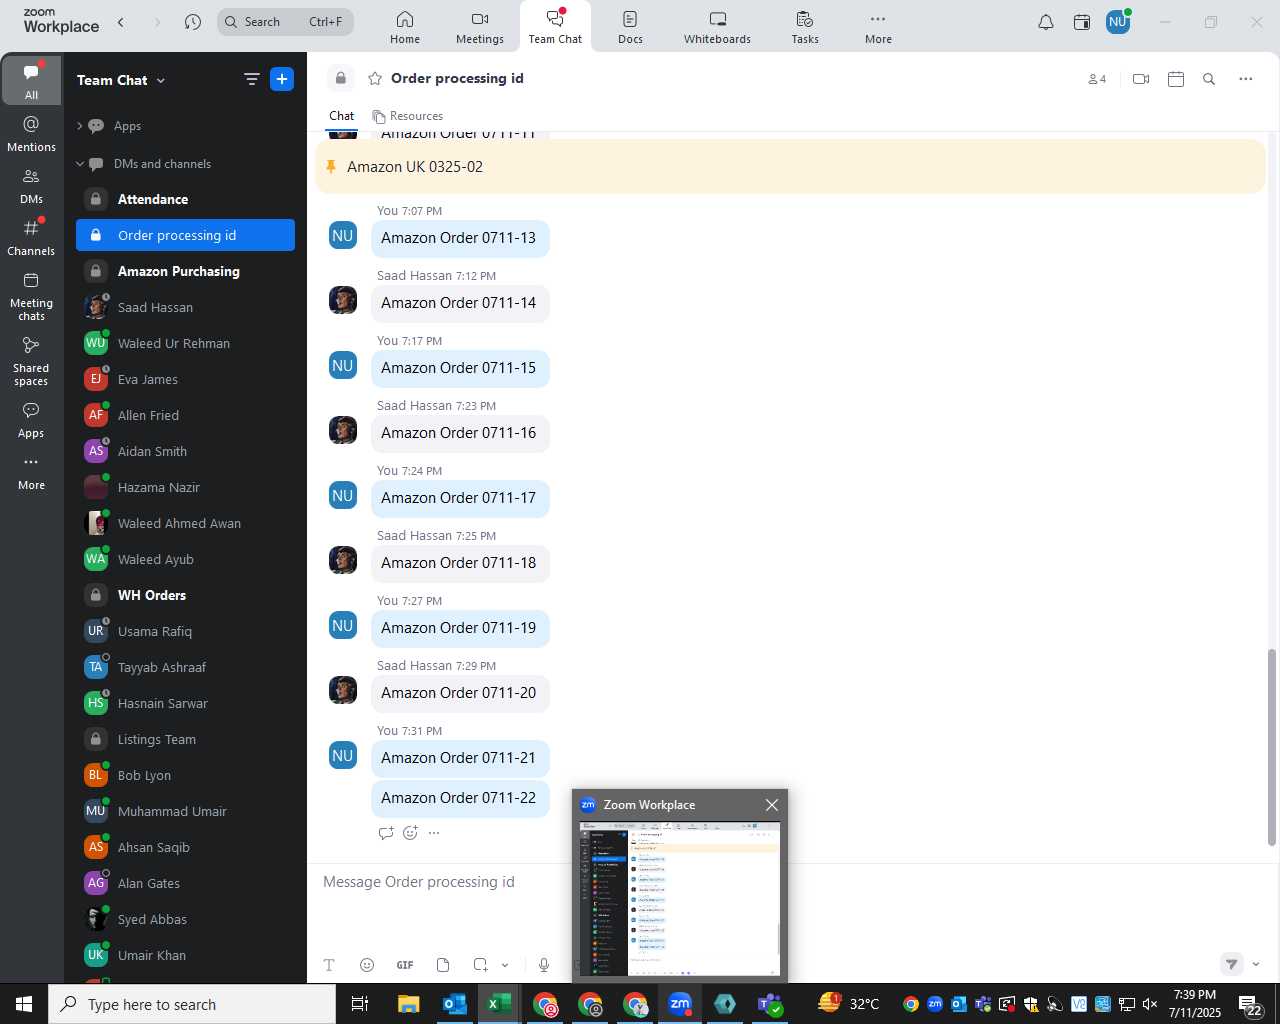Show Channels in the sidebar
Viewport: 1280px width, 1024px height.
31,238
